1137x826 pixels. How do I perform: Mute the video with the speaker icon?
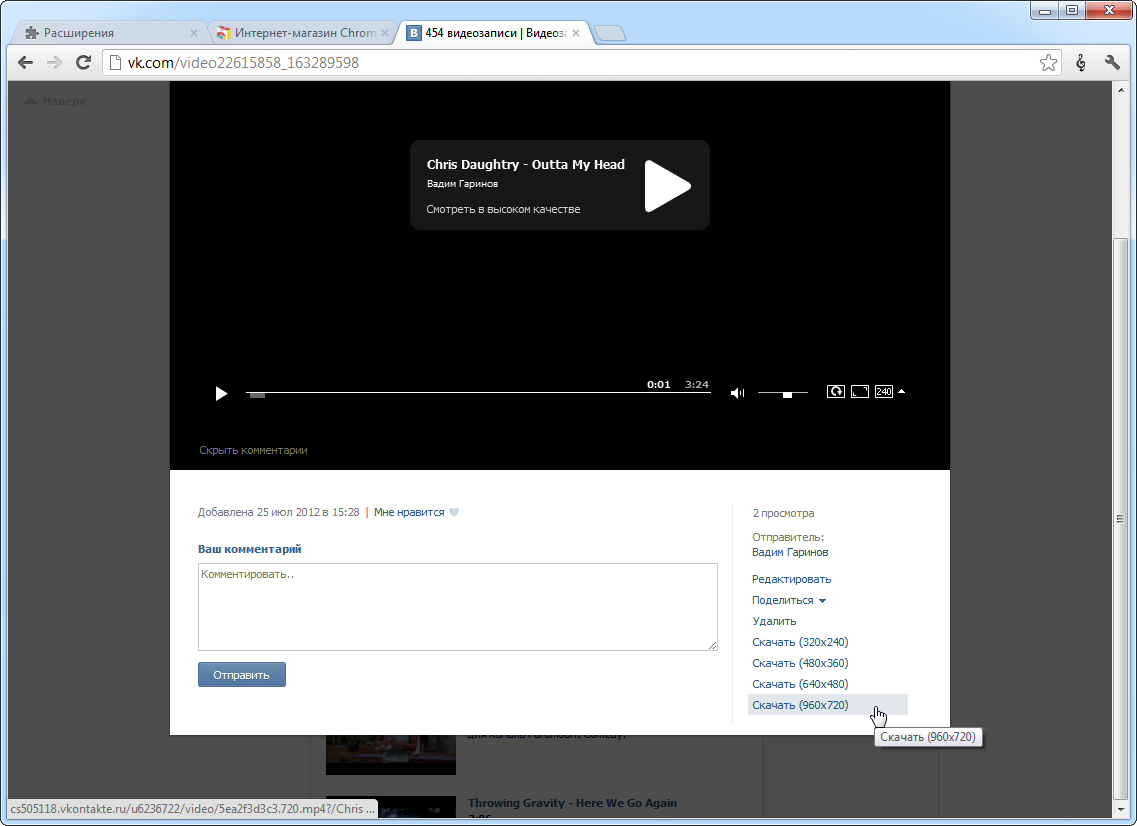[737, 393]
